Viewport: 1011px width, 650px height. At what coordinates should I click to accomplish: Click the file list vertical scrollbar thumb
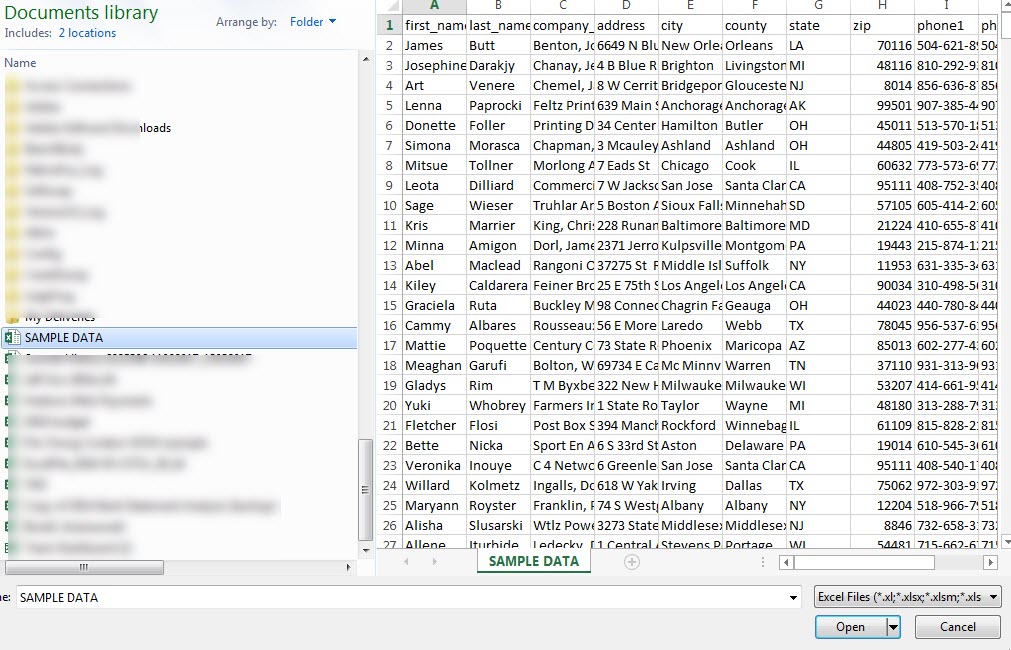tap(366, 490)
